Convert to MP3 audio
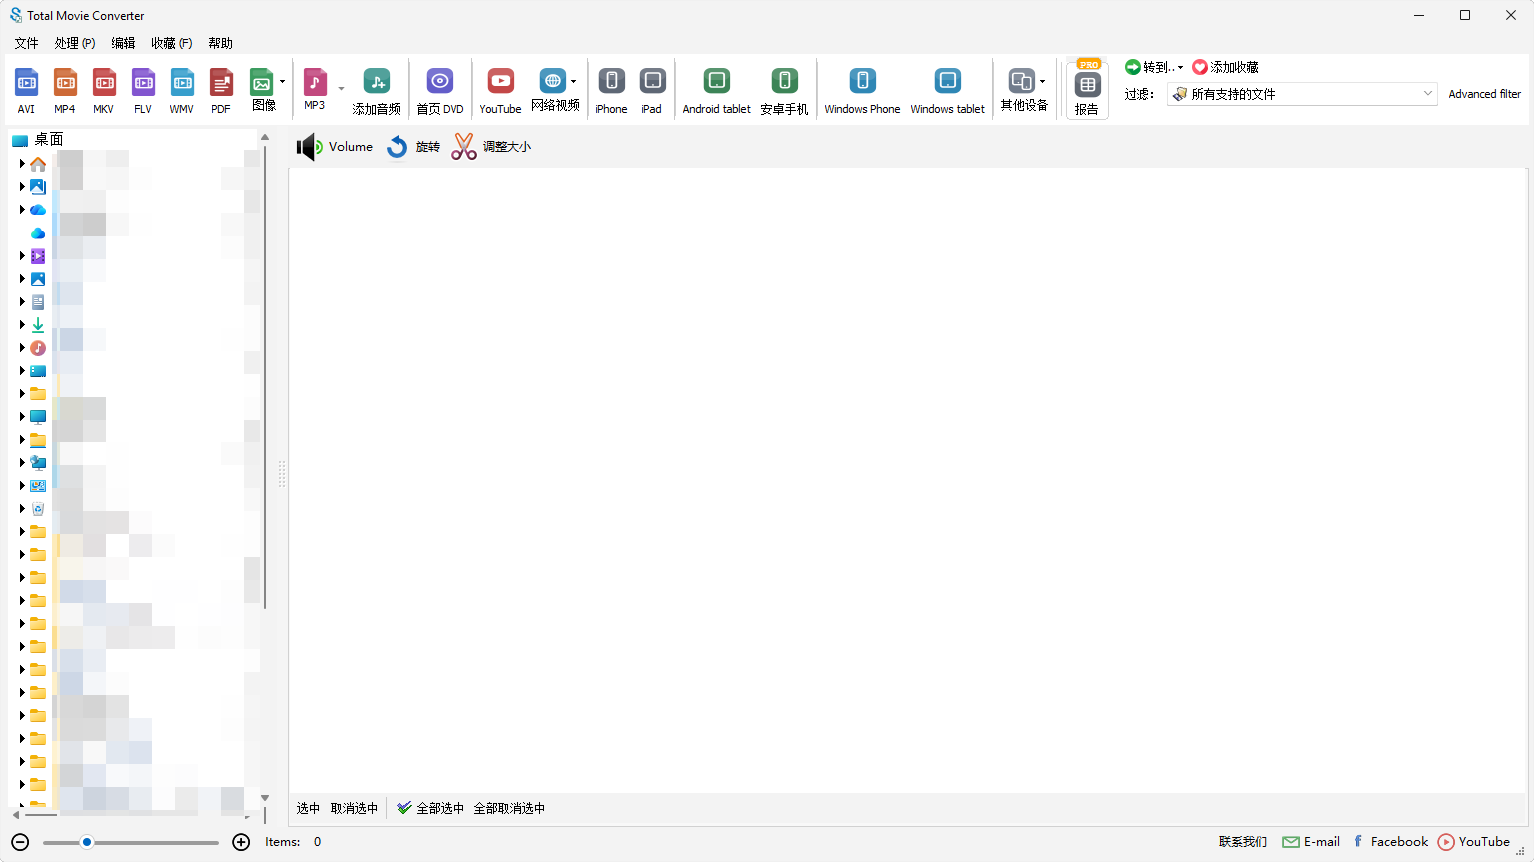1534x862 pixels. [x=315, y=89]
